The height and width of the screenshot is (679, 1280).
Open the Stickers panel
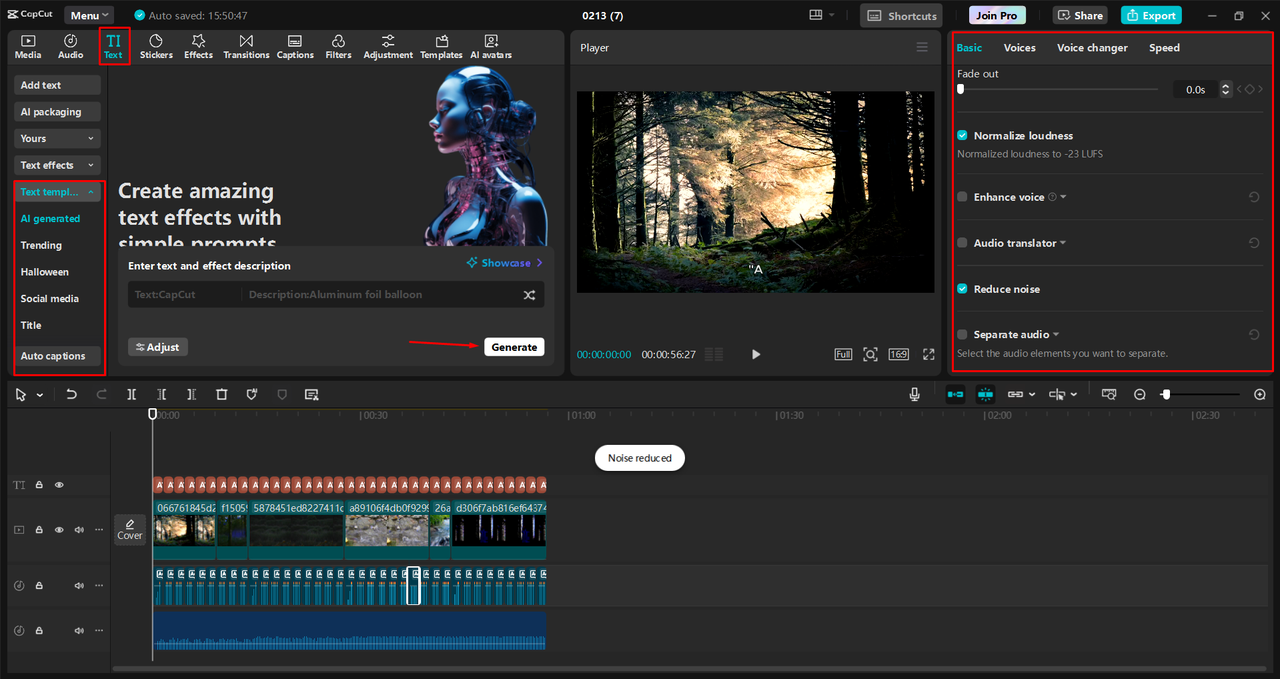tap(156, 46)
